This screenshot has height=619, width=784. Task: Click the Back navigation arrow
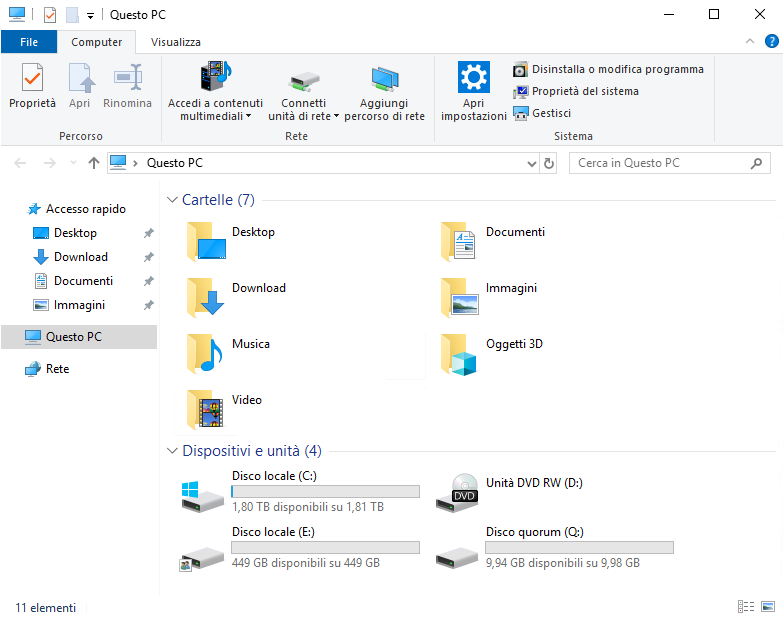(x=20, y=163)
